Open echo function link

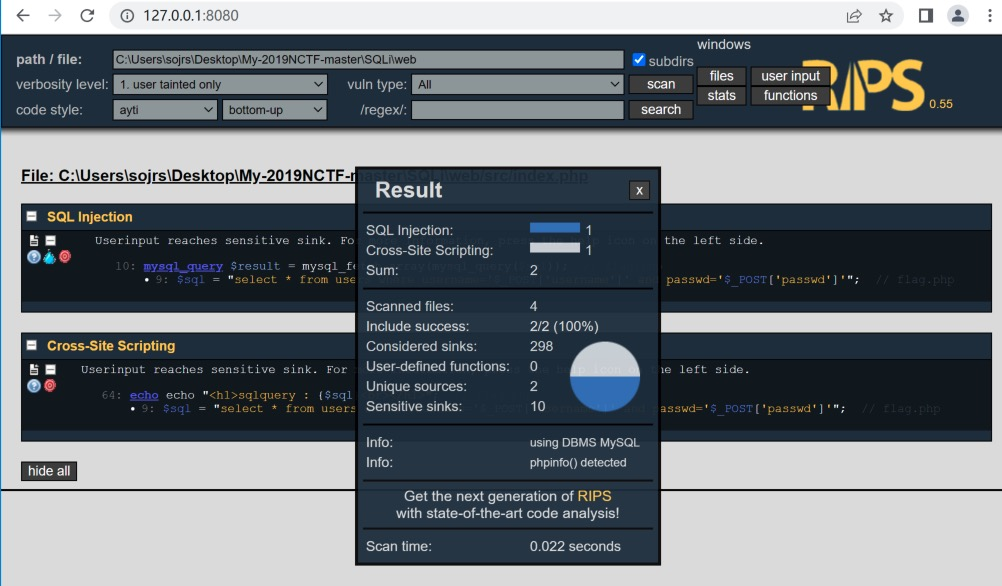pyautogui.click(x=144, y=395)
